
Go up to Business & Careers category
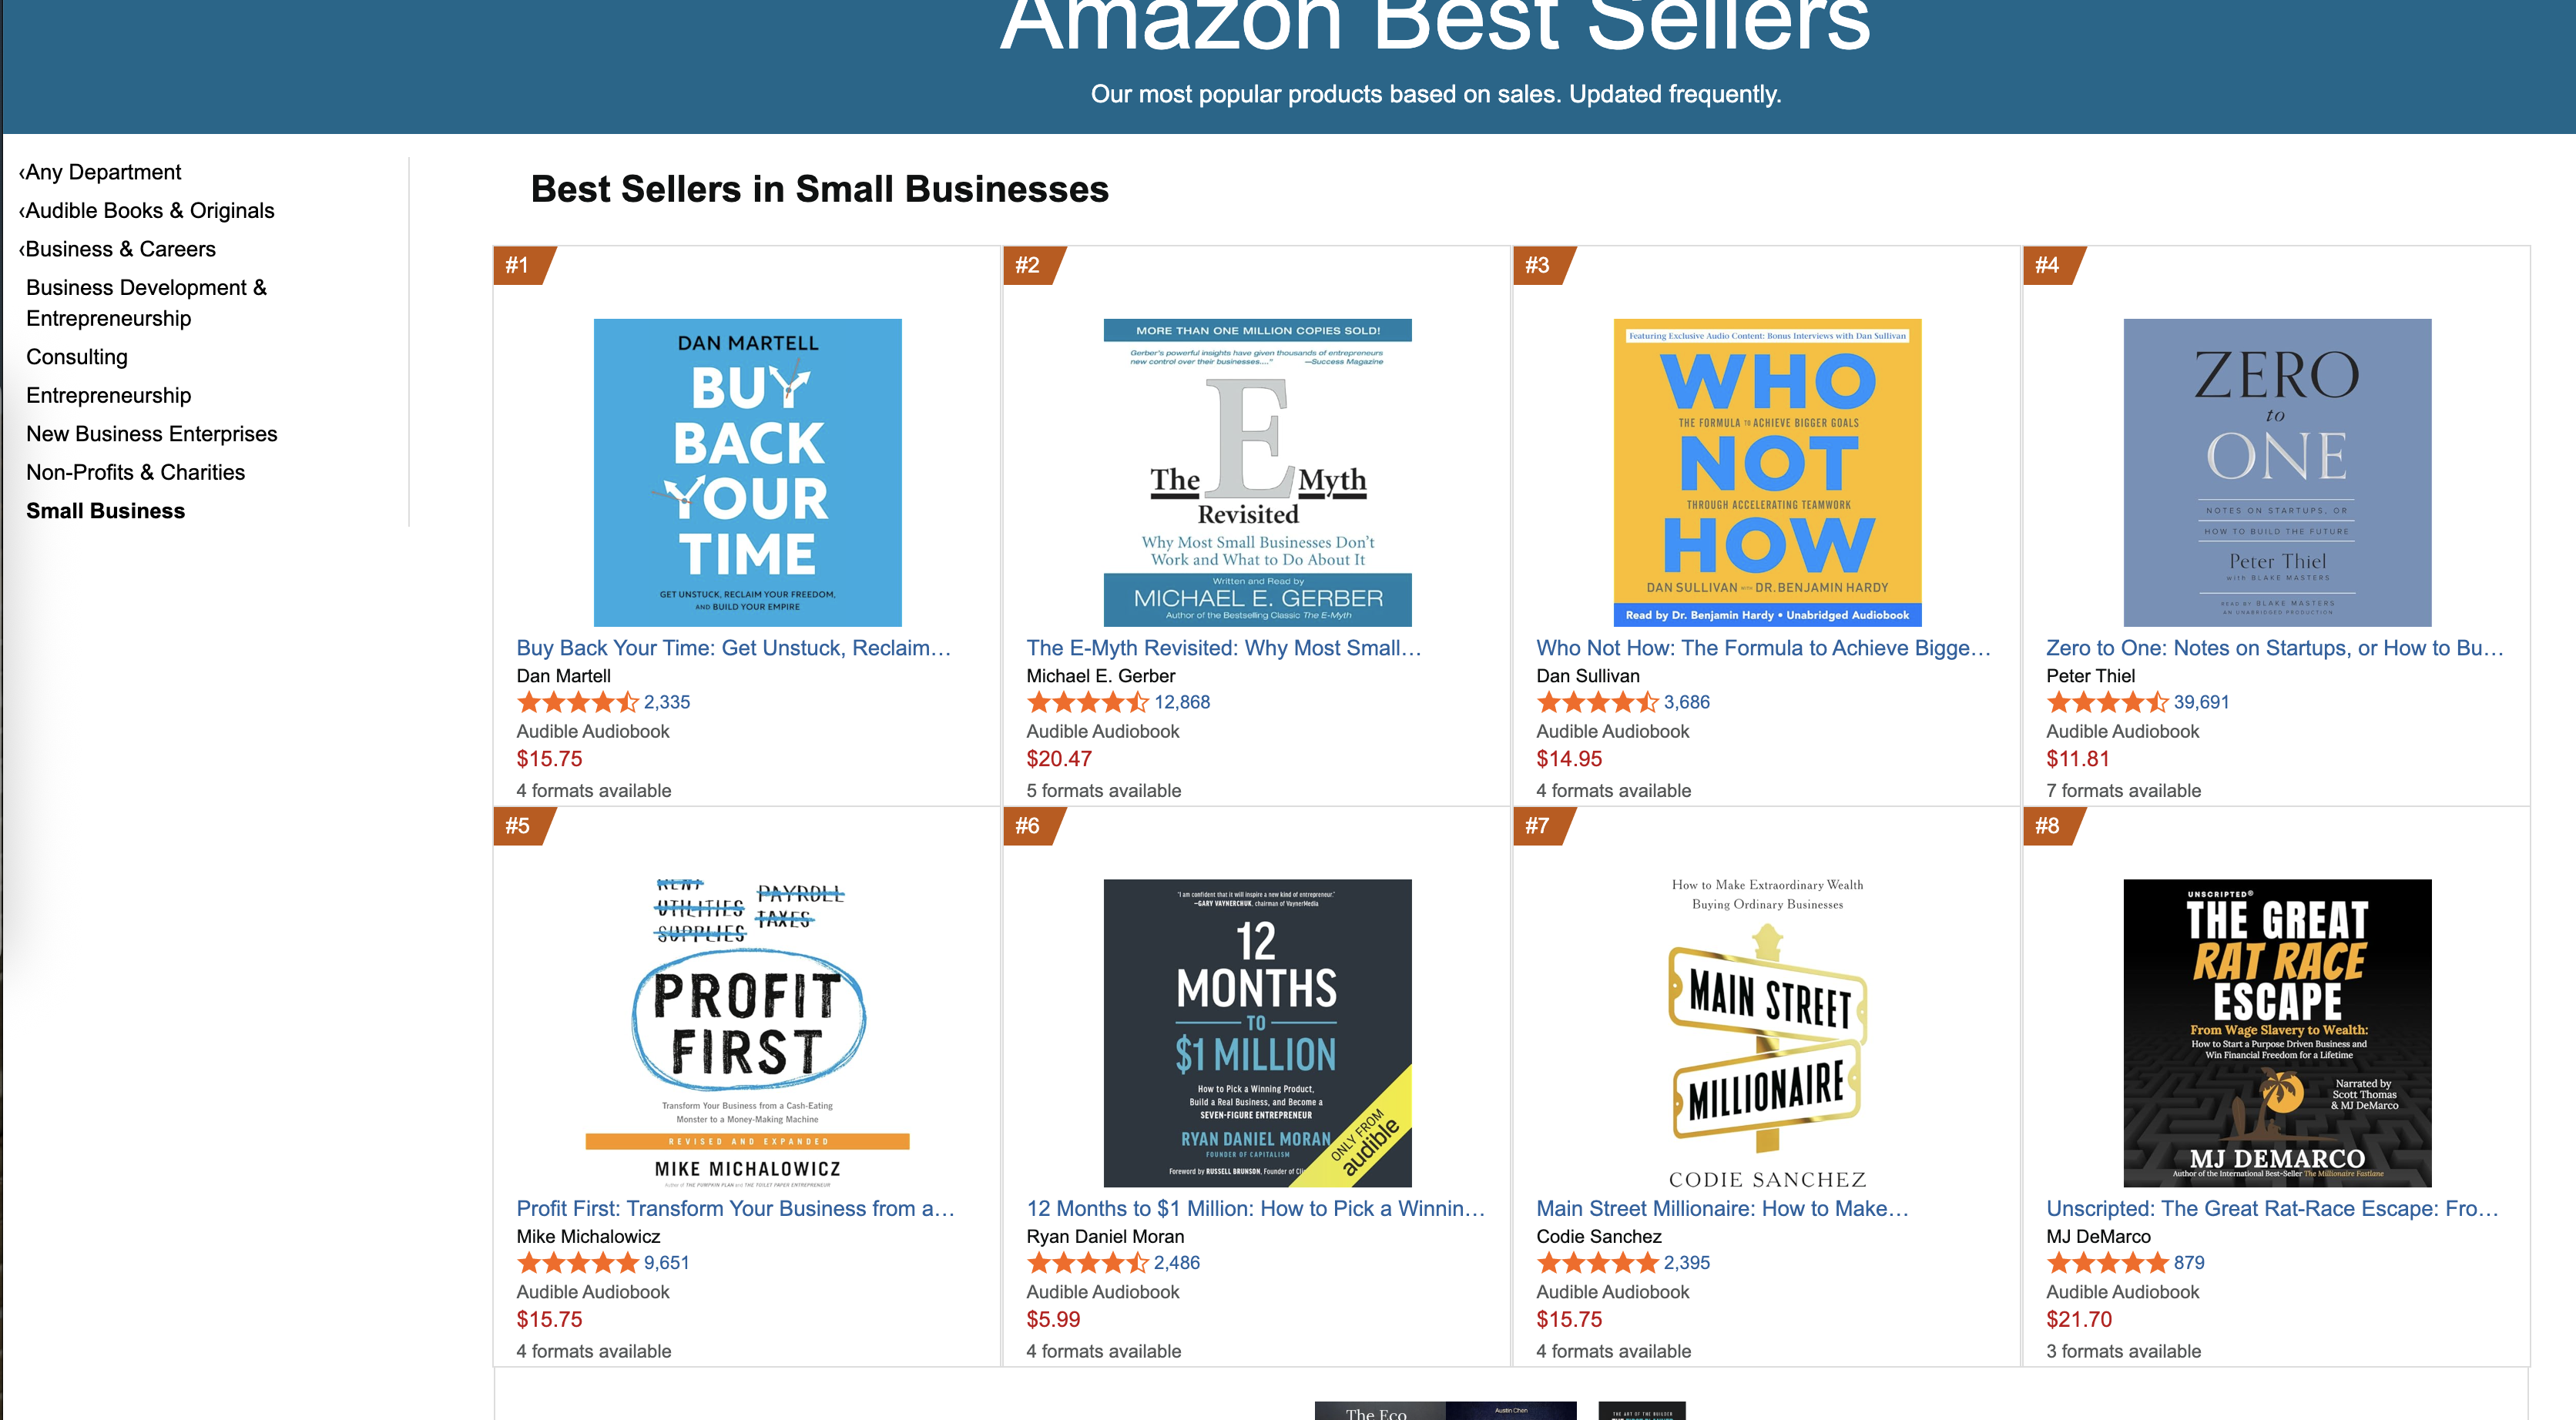click(x=119, y=249)
